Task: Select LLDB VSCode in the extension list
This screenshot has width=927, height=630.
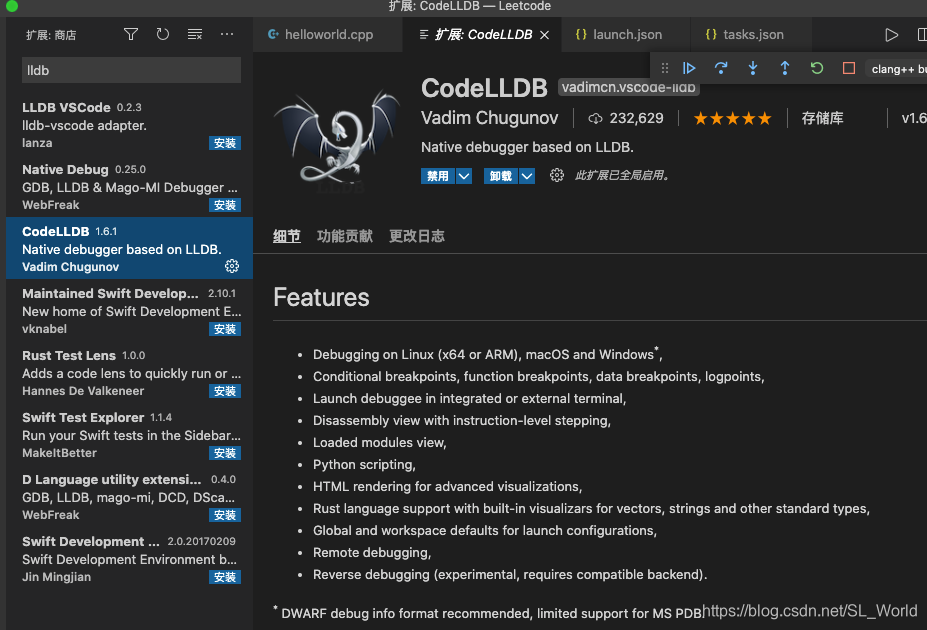Action: point(129,124)
